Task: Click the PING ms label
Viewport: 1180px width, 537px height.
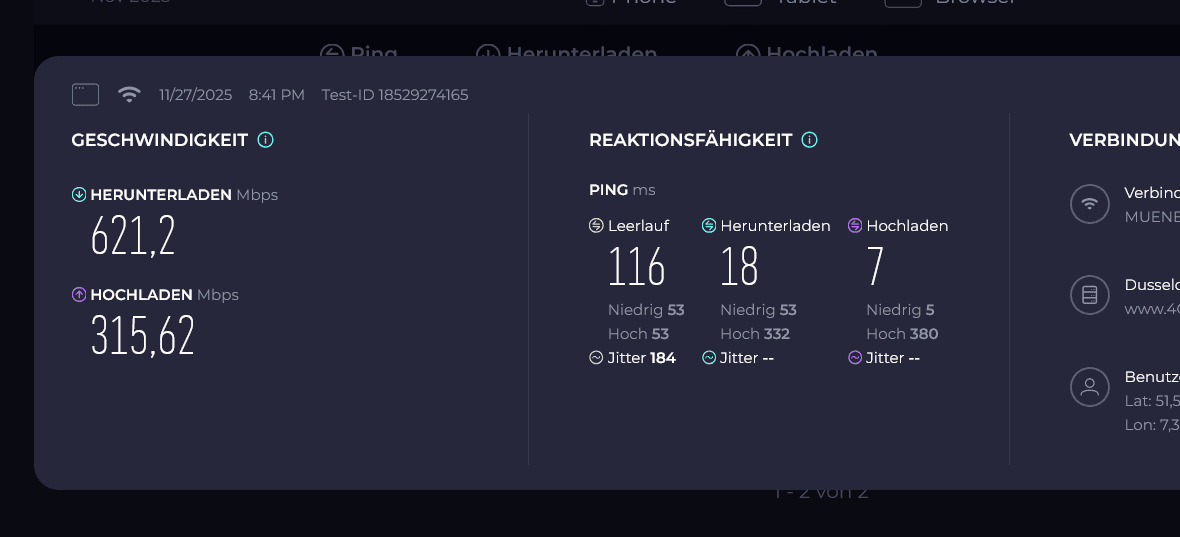Action: (622, 190)
